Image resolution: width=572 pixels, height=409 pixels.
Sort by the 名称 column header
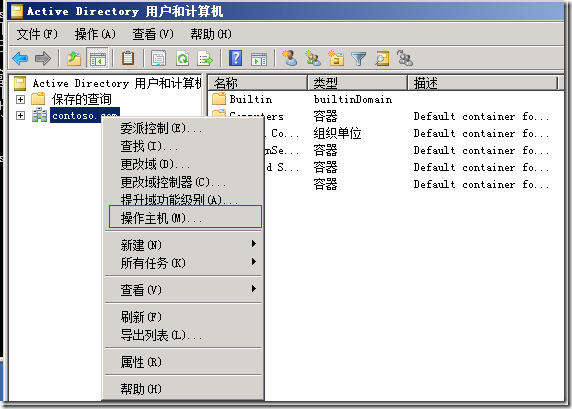[x=258, y=83]
